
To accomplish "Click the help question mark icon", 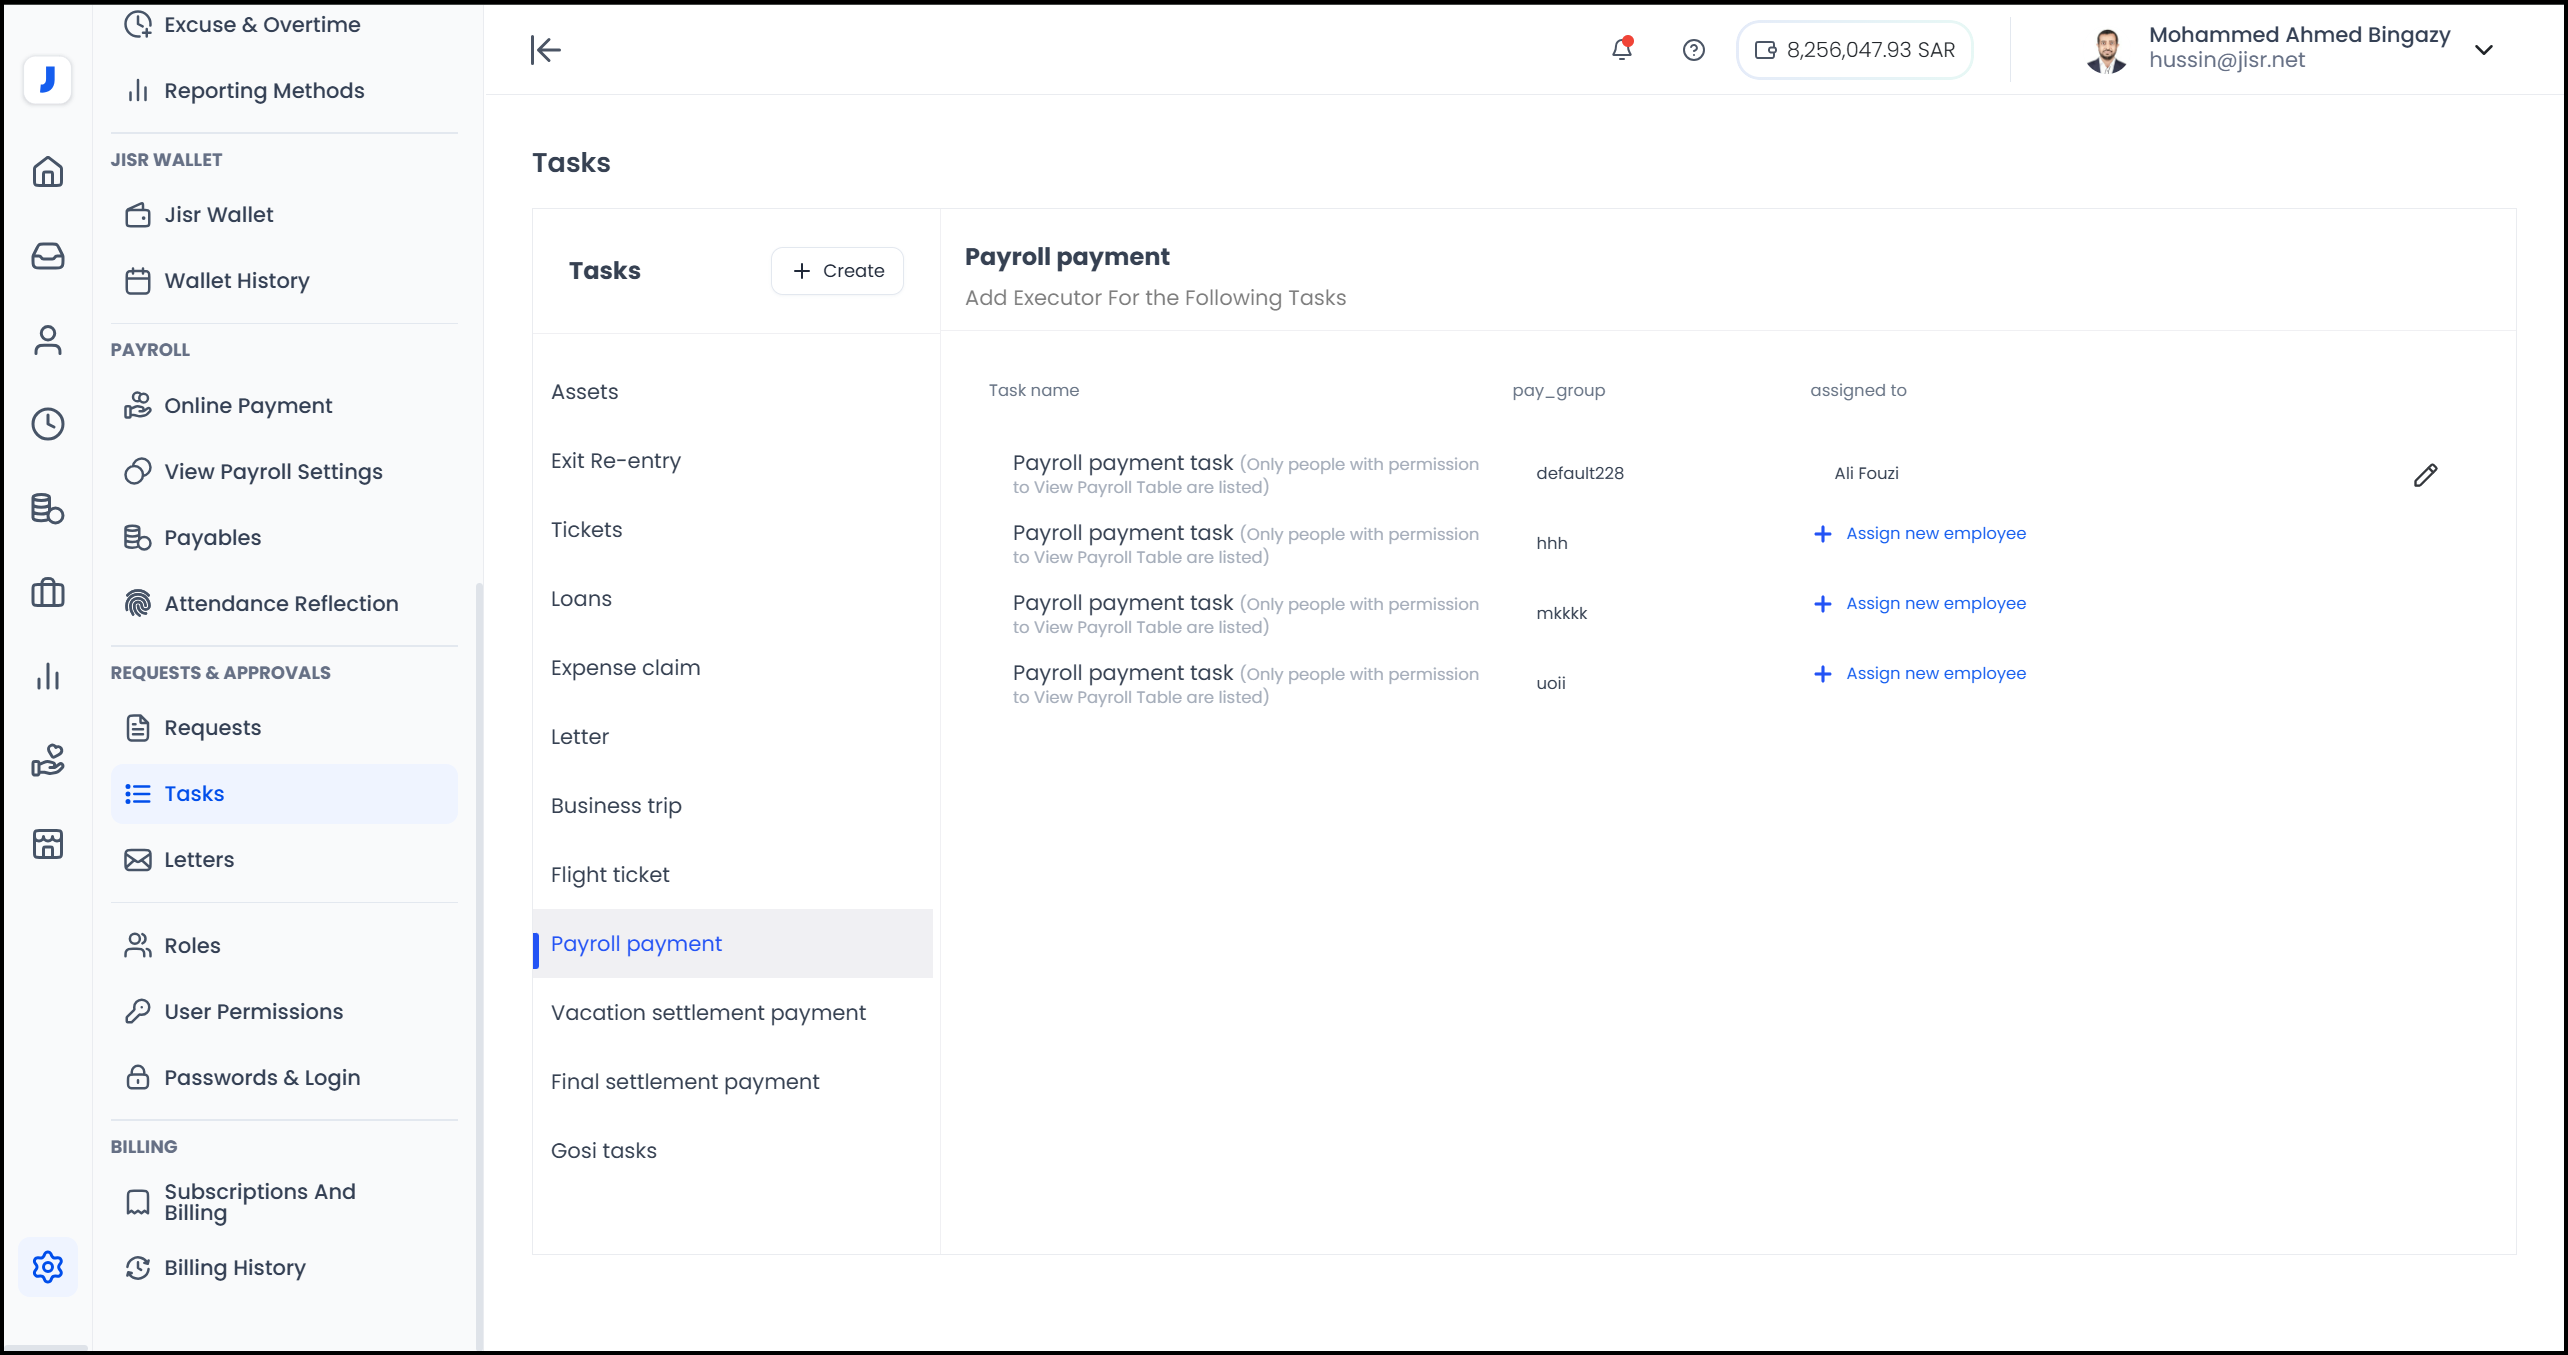I will click(1694, 49).
